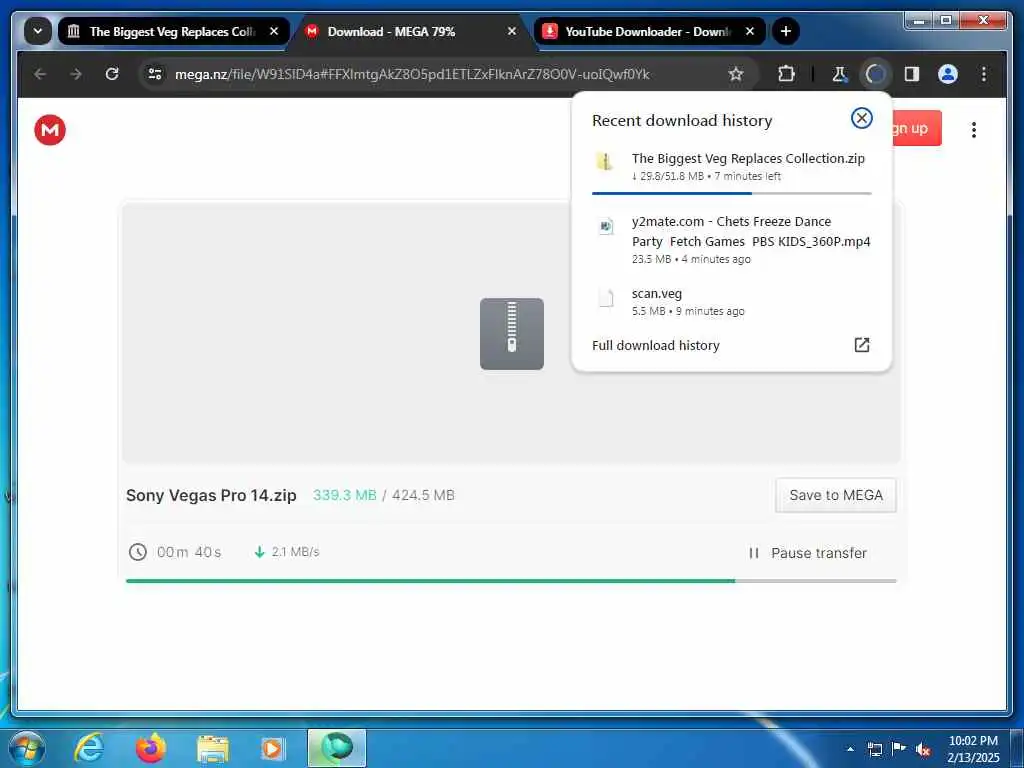1024x768 pixels.
Task: Click the MEGA green transfer progress bar
Action: 511,581
